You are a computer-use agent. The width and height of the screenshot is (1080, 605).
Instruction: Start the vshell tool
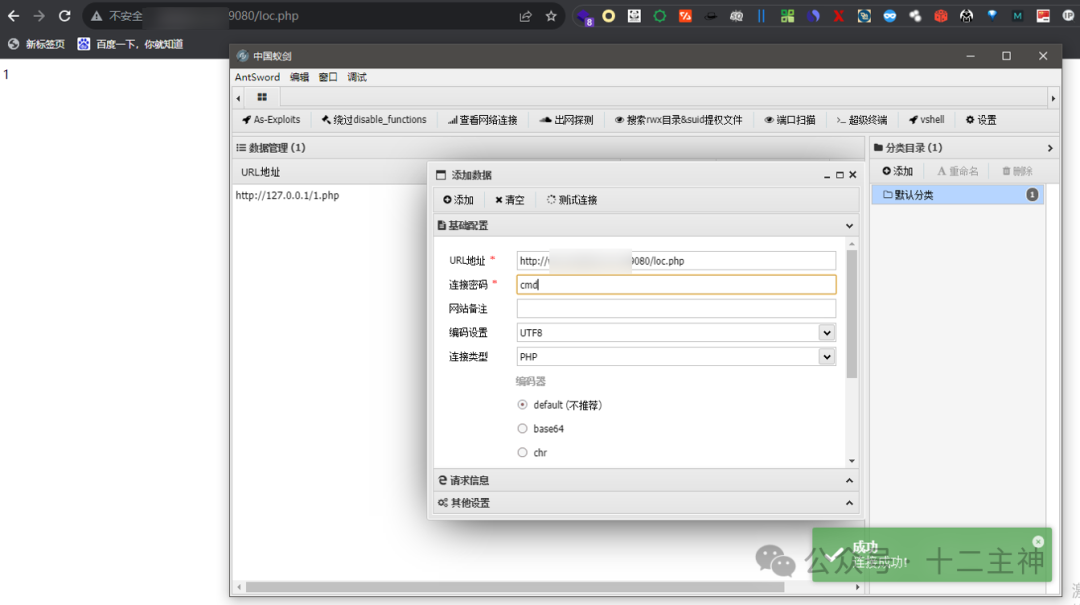(926, 119)
